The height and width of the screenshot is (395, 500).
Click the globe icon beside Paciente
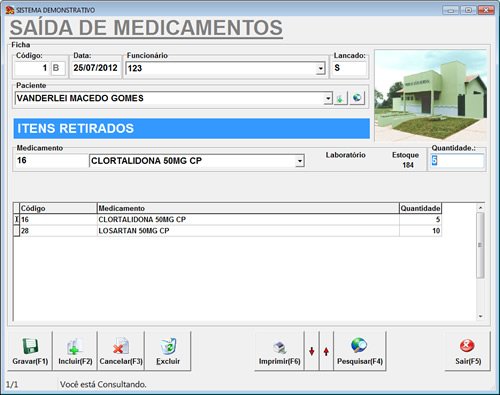(x=357, y=98)
